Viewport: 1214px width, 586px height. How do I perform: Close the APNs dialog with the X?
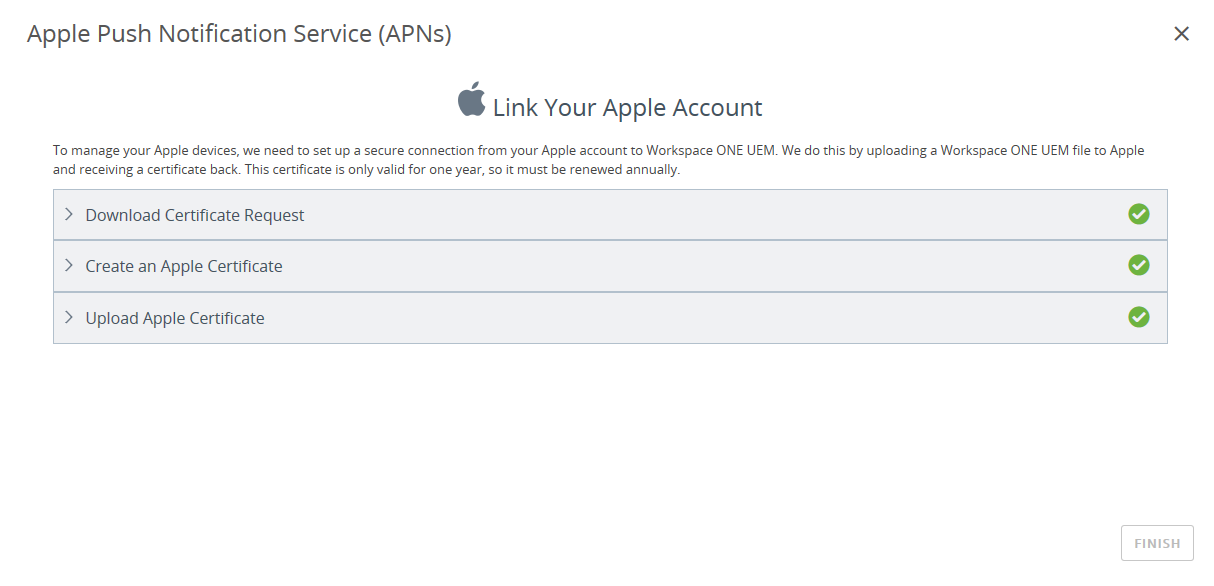(1181, 34)
